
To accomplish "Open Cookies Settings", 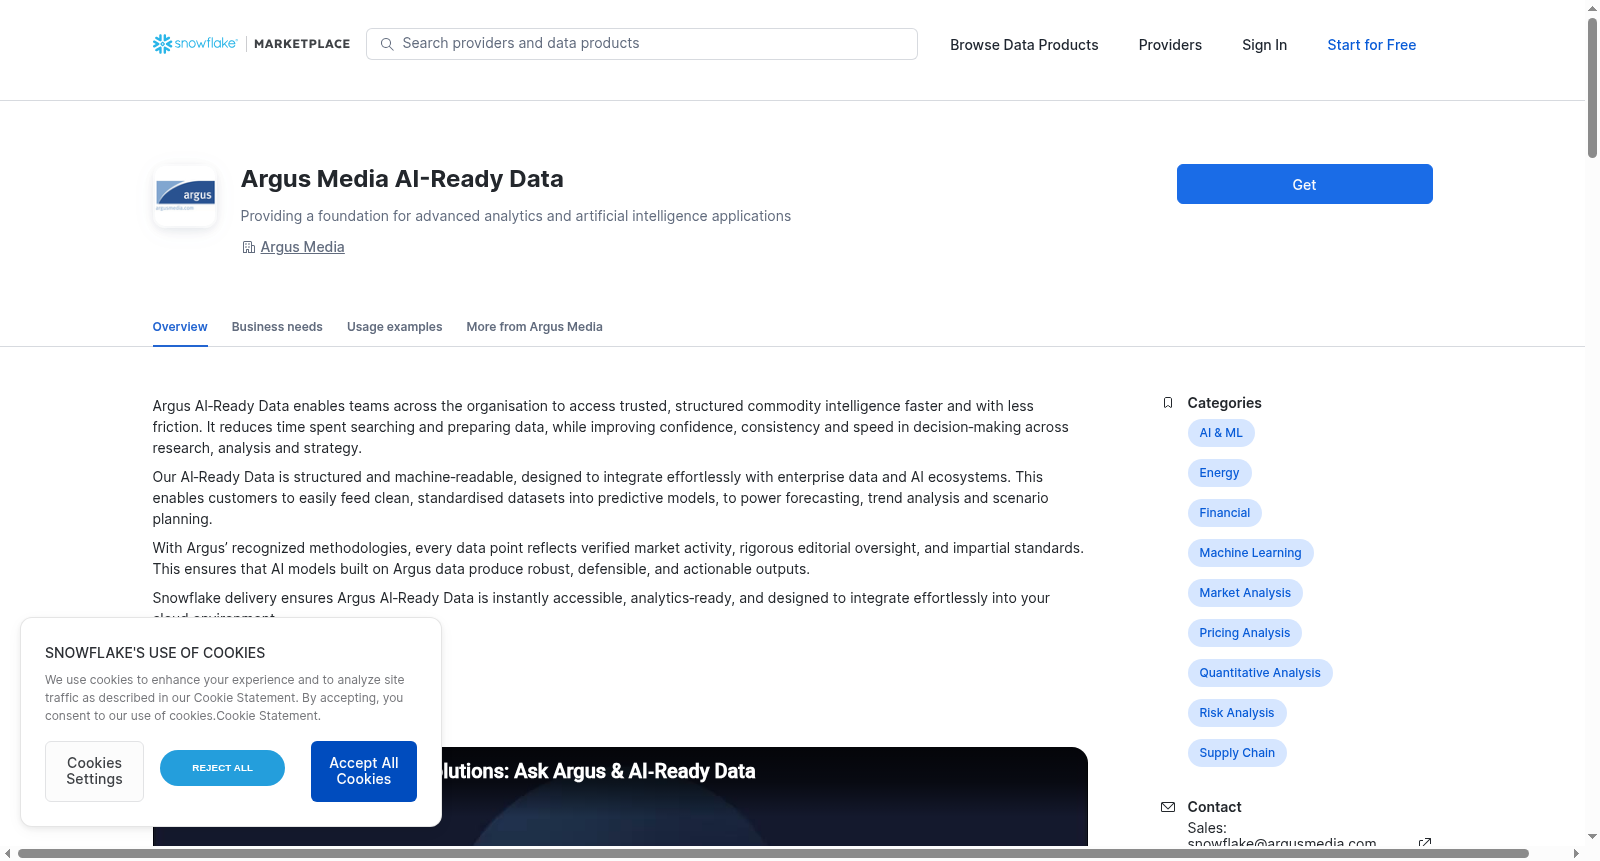I will click(94, 771).
